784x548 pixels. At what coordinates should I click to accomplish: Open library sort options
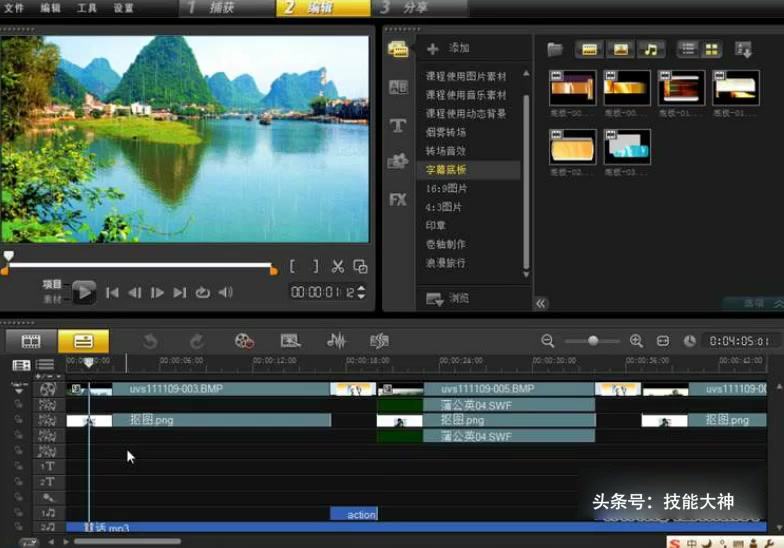743,50
